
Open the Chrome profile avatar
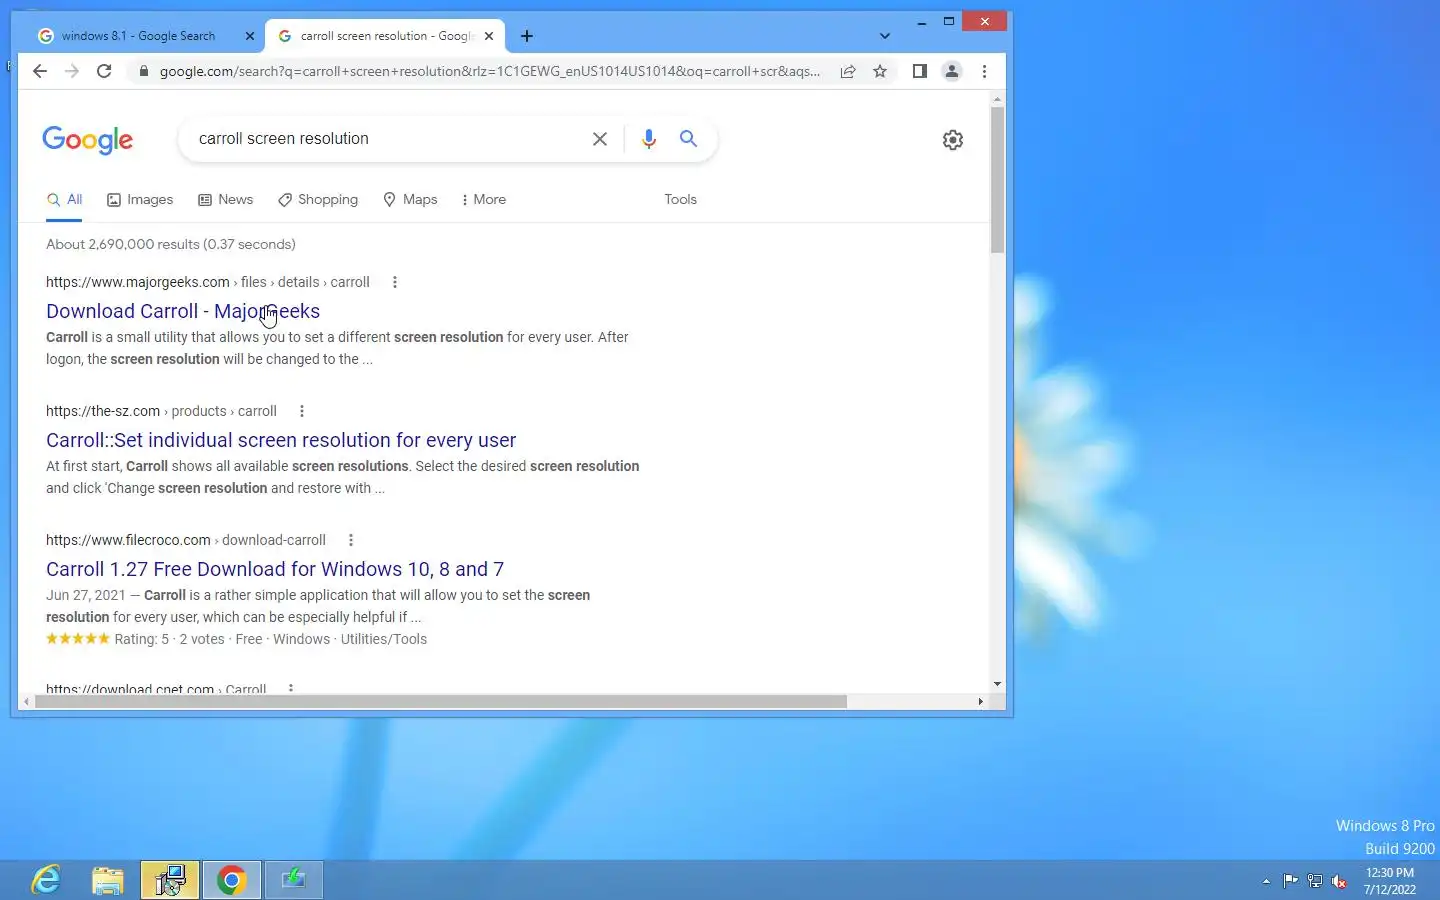pos(952,71)
